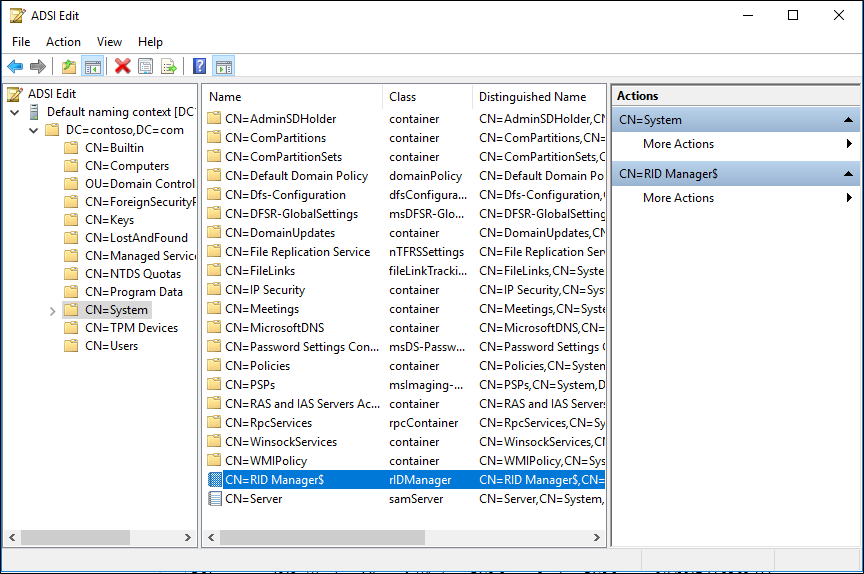Select the CN=Password Settings Container row
This screenshot has height=574, width=864.
tap(405, 346)
